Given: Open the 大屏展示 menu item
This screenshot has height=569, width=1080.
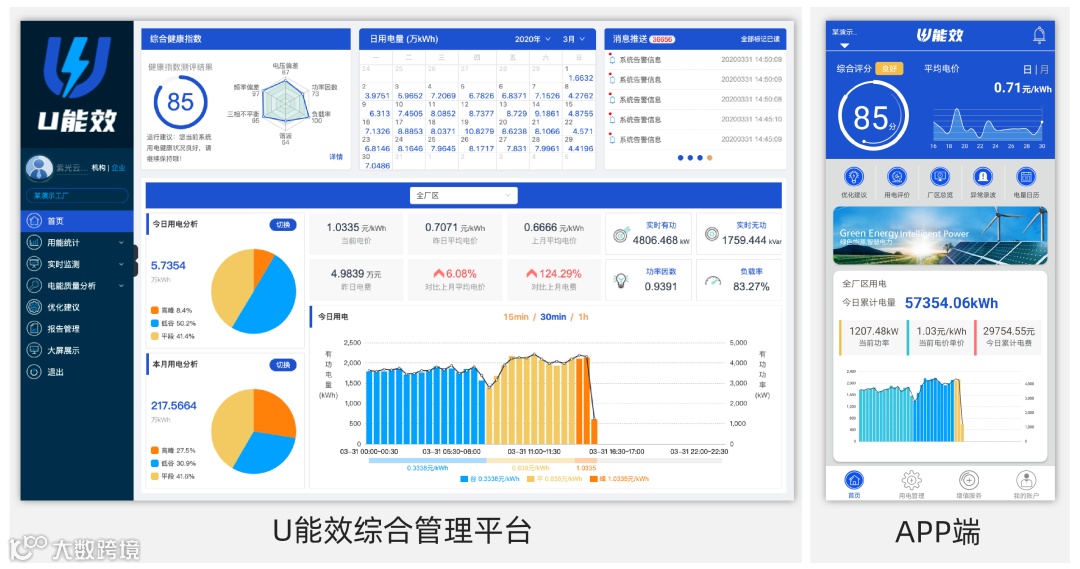Looking at the screenshot, I should 77,350.
